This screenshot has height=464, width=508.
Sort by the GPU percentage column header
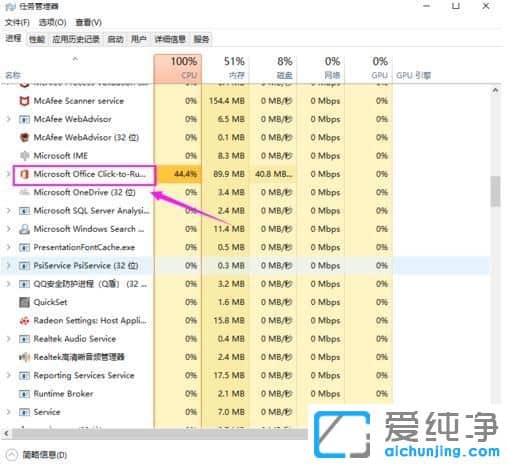[369, 68]
